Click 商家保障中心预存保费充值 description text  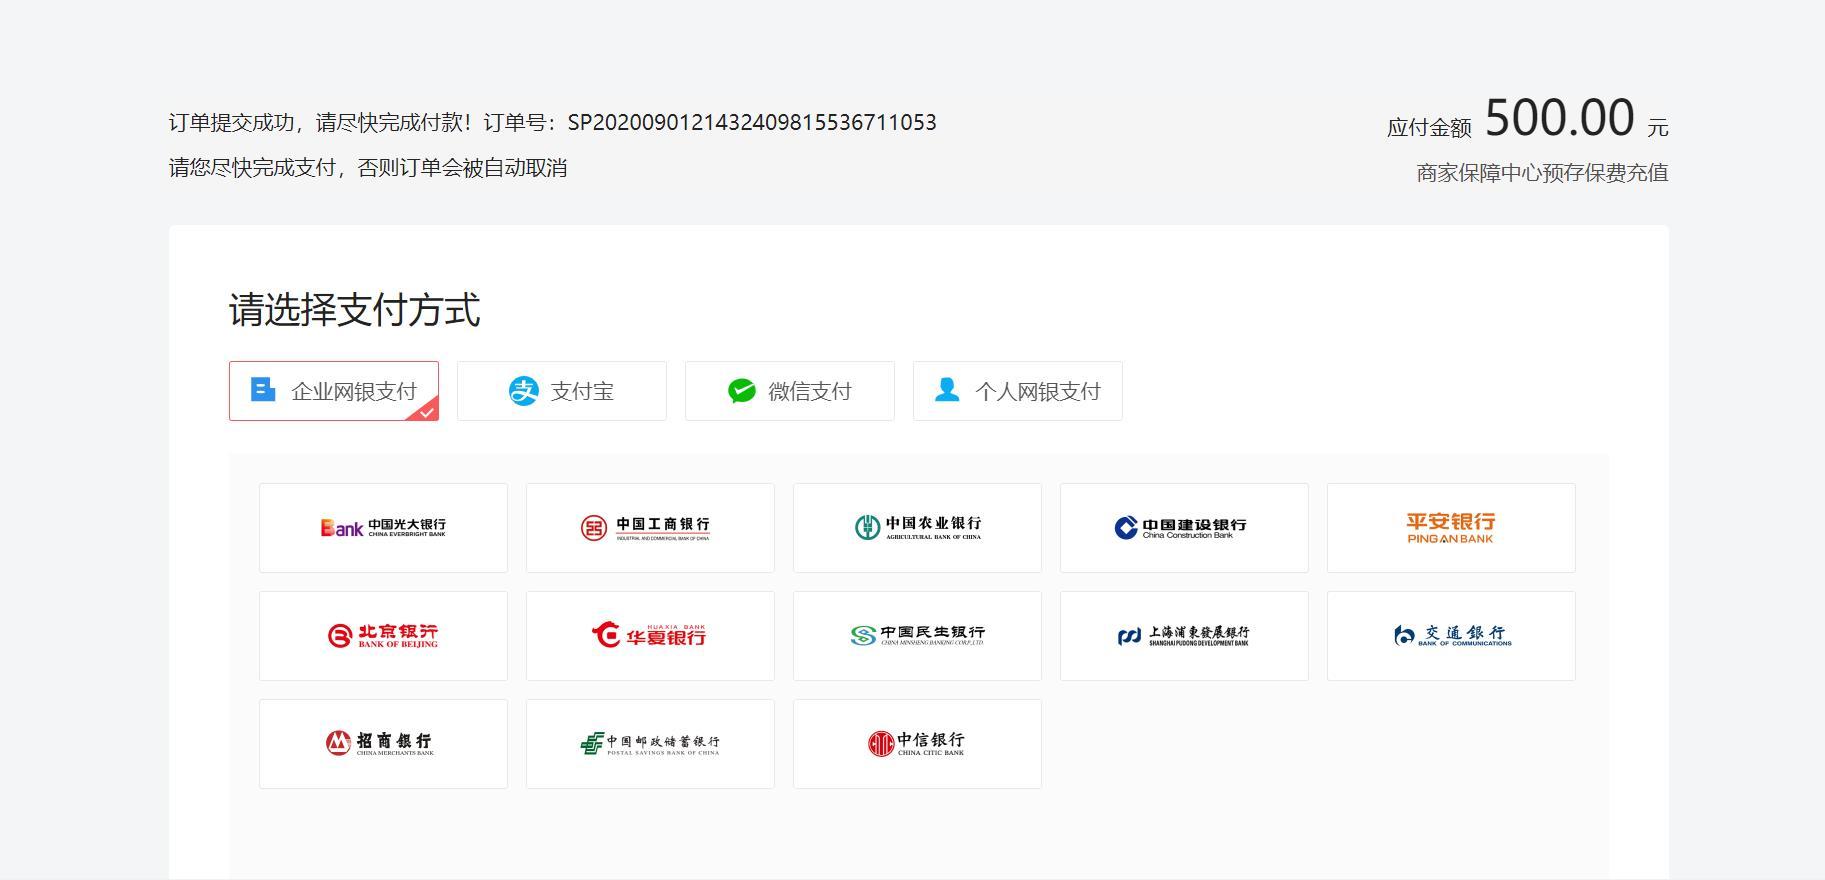[1542, 173]
